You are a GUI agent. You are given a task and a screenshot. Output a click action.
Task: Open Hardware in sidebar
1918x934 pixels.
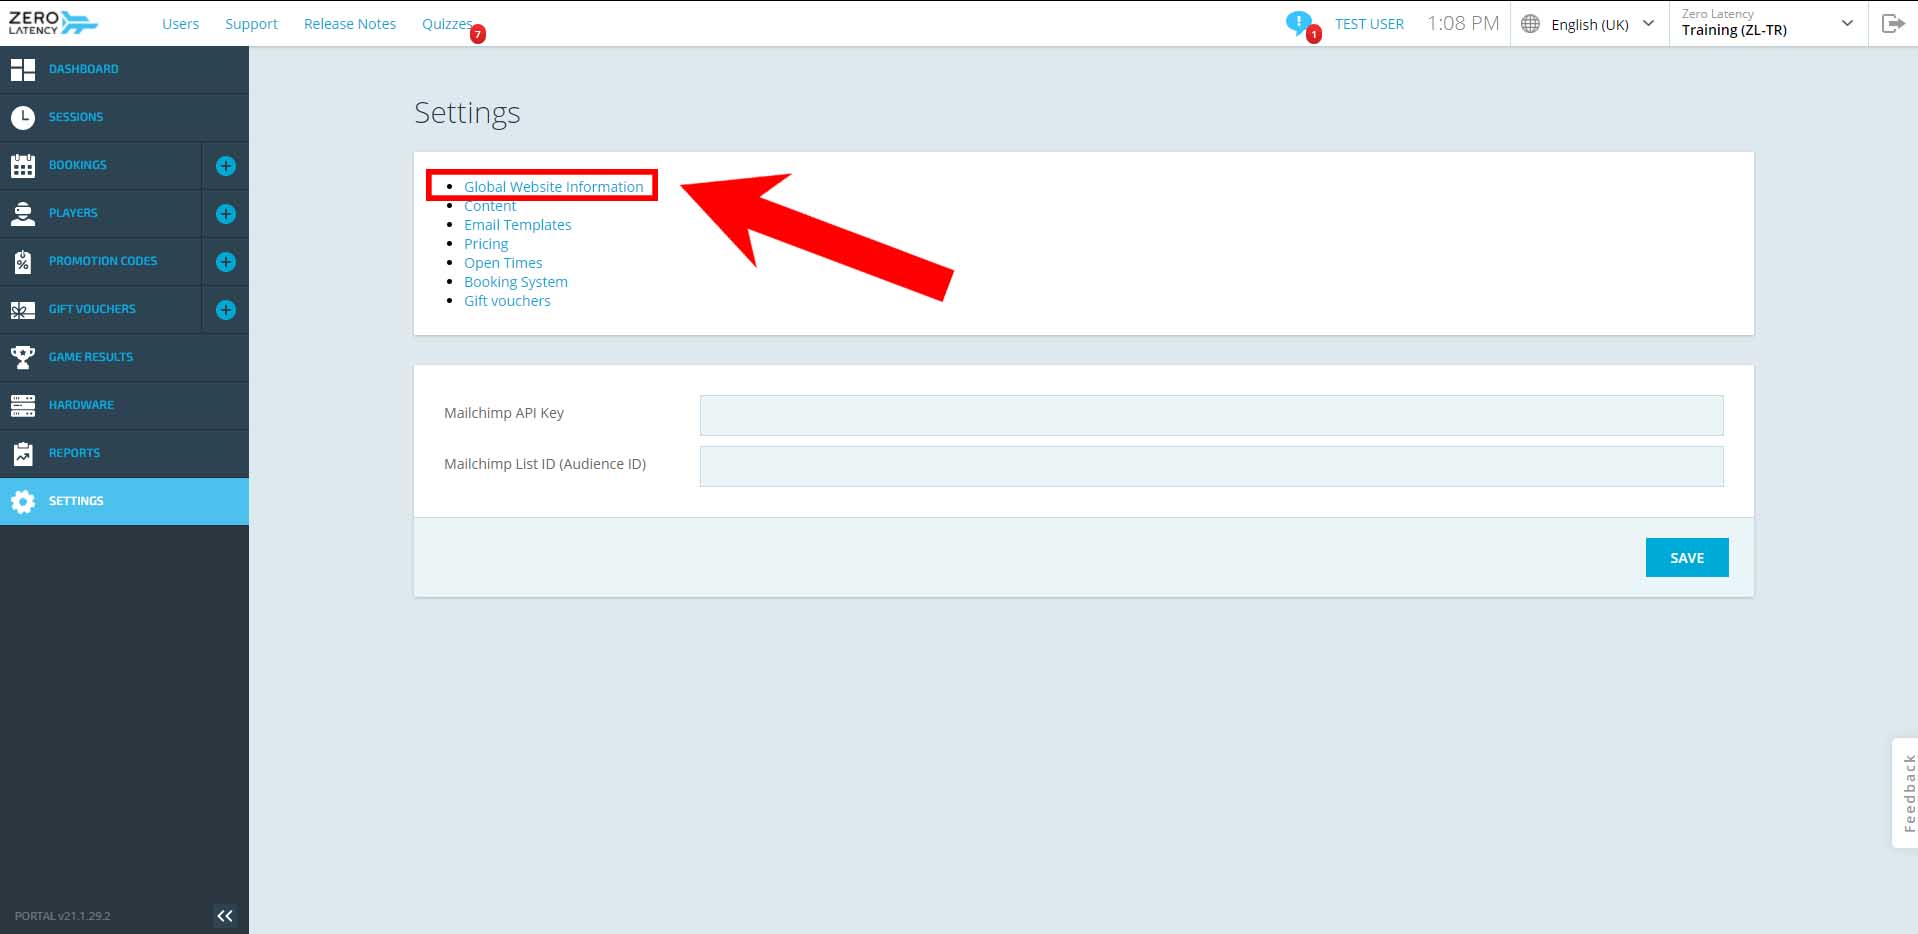pos(81,405)
